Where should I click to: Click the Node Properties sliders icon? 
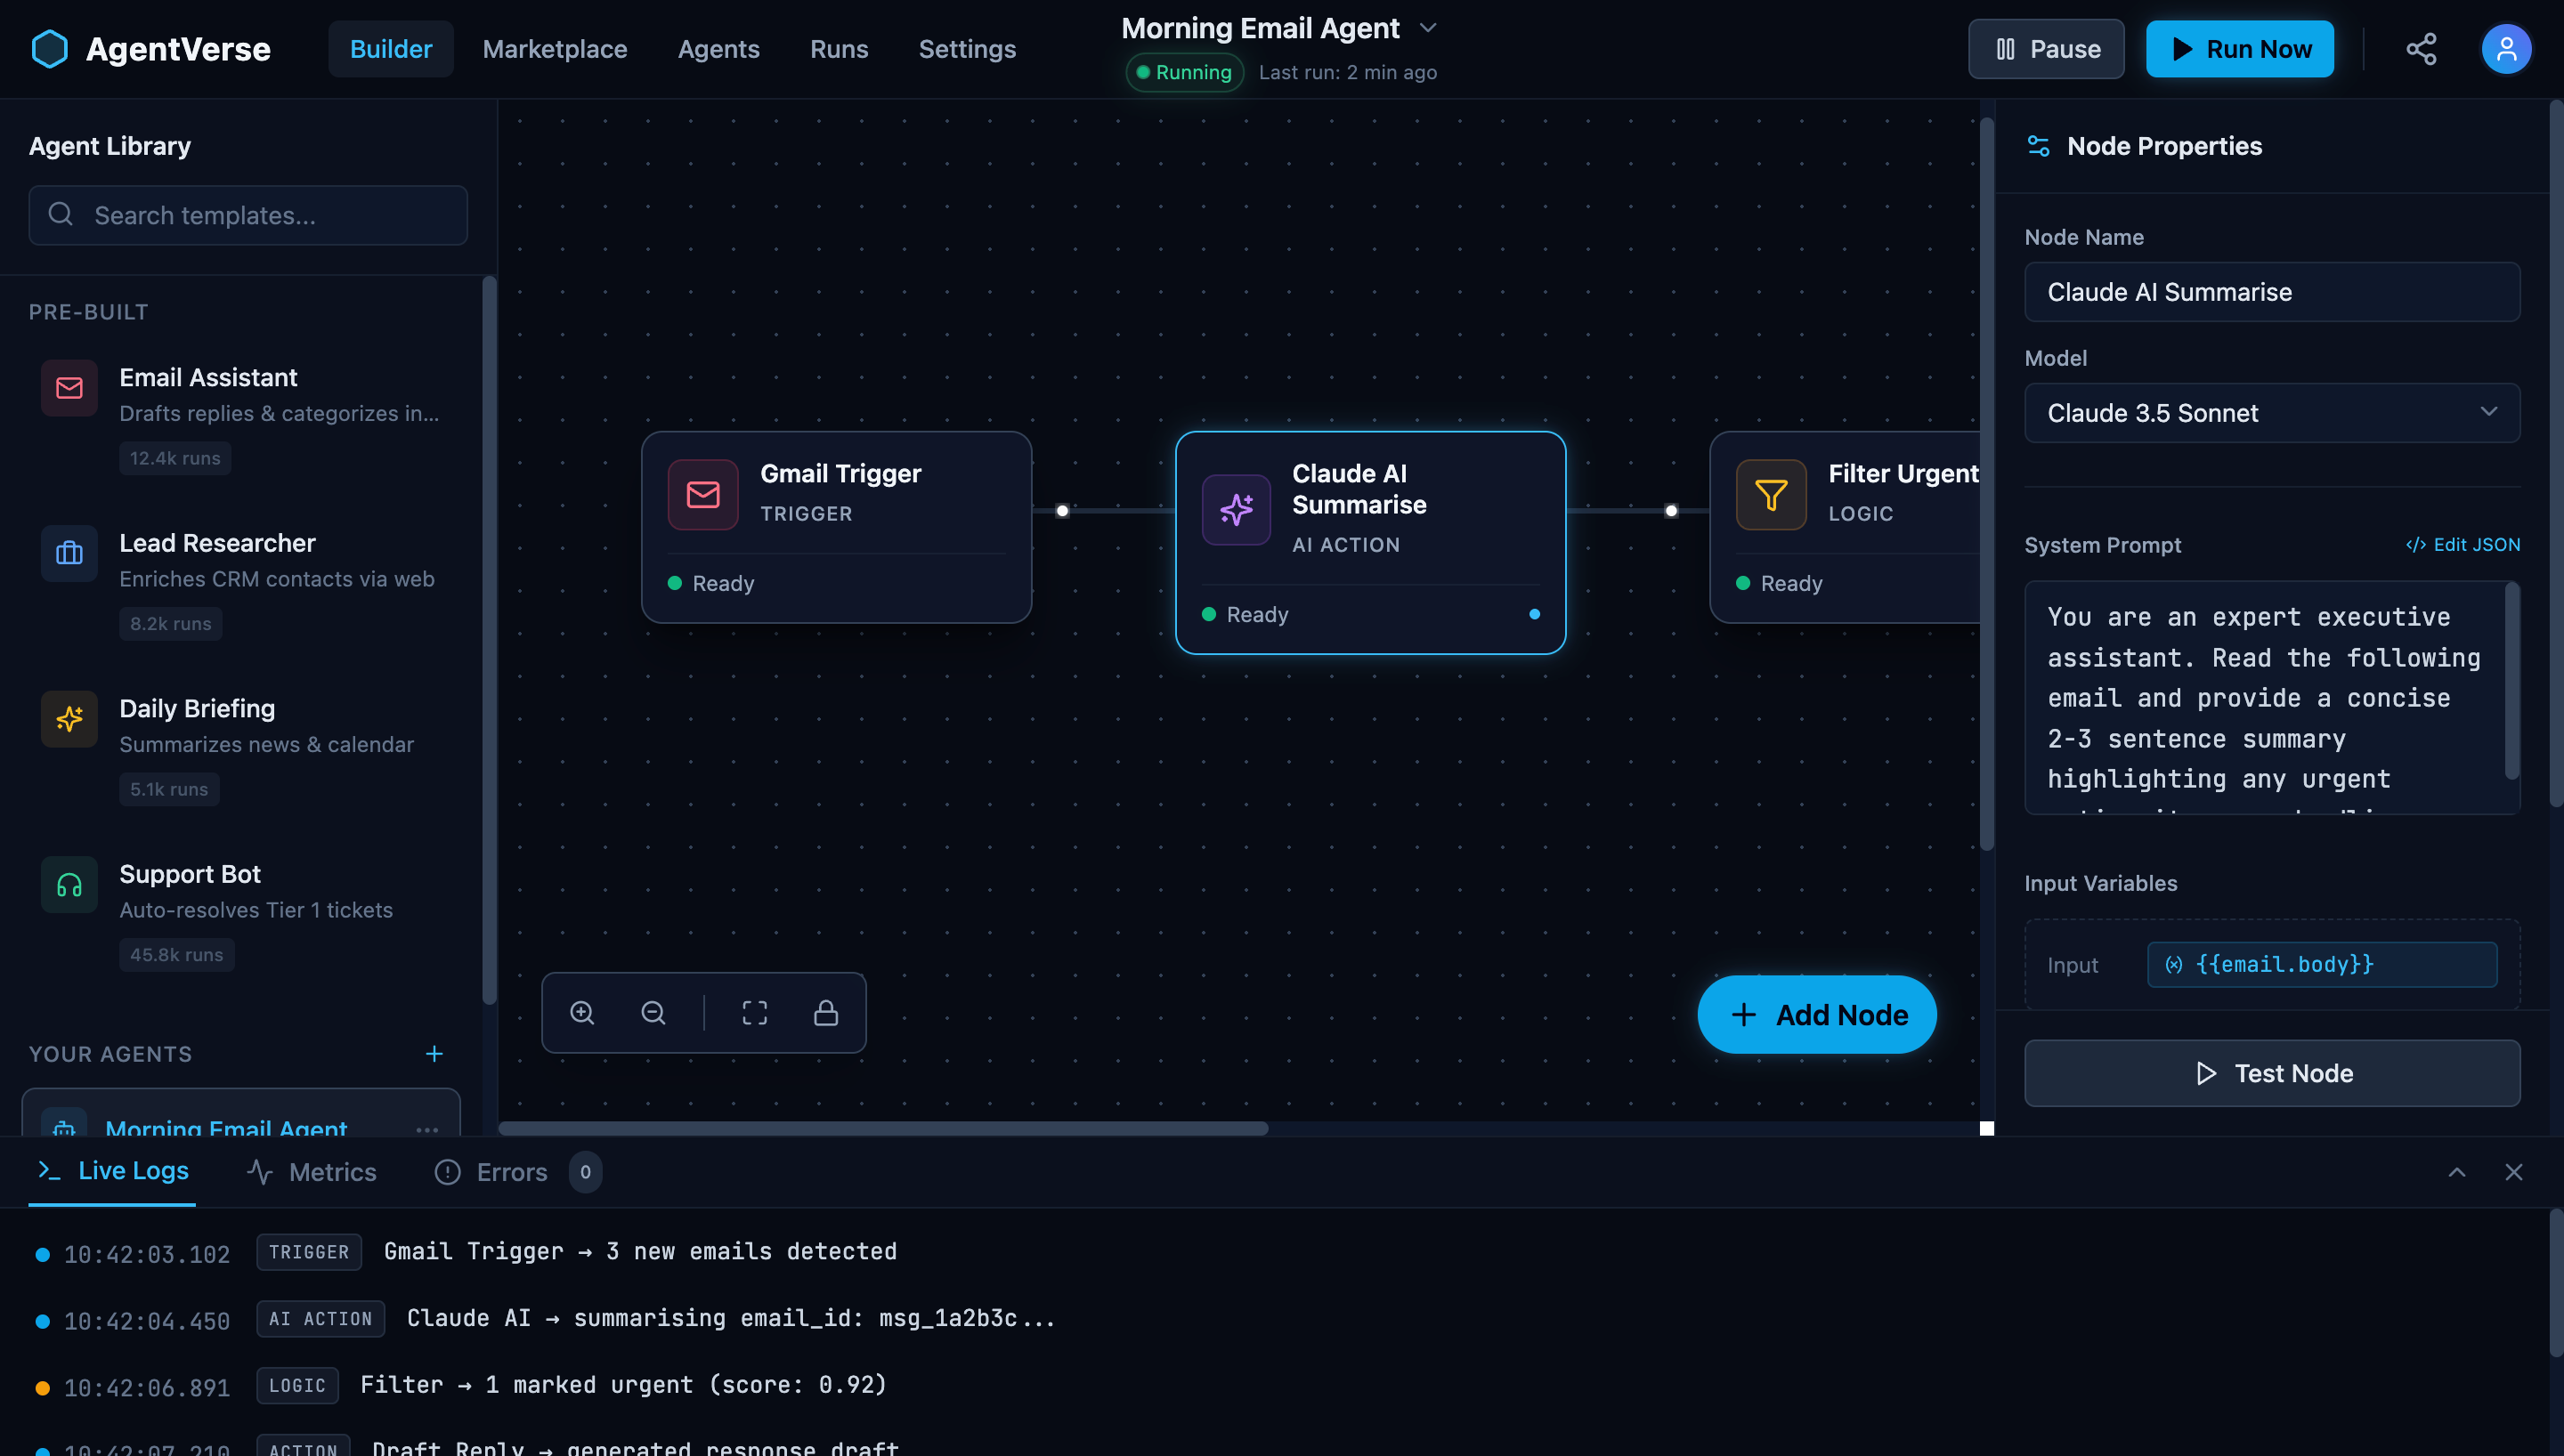click(x=2037, y=146)
